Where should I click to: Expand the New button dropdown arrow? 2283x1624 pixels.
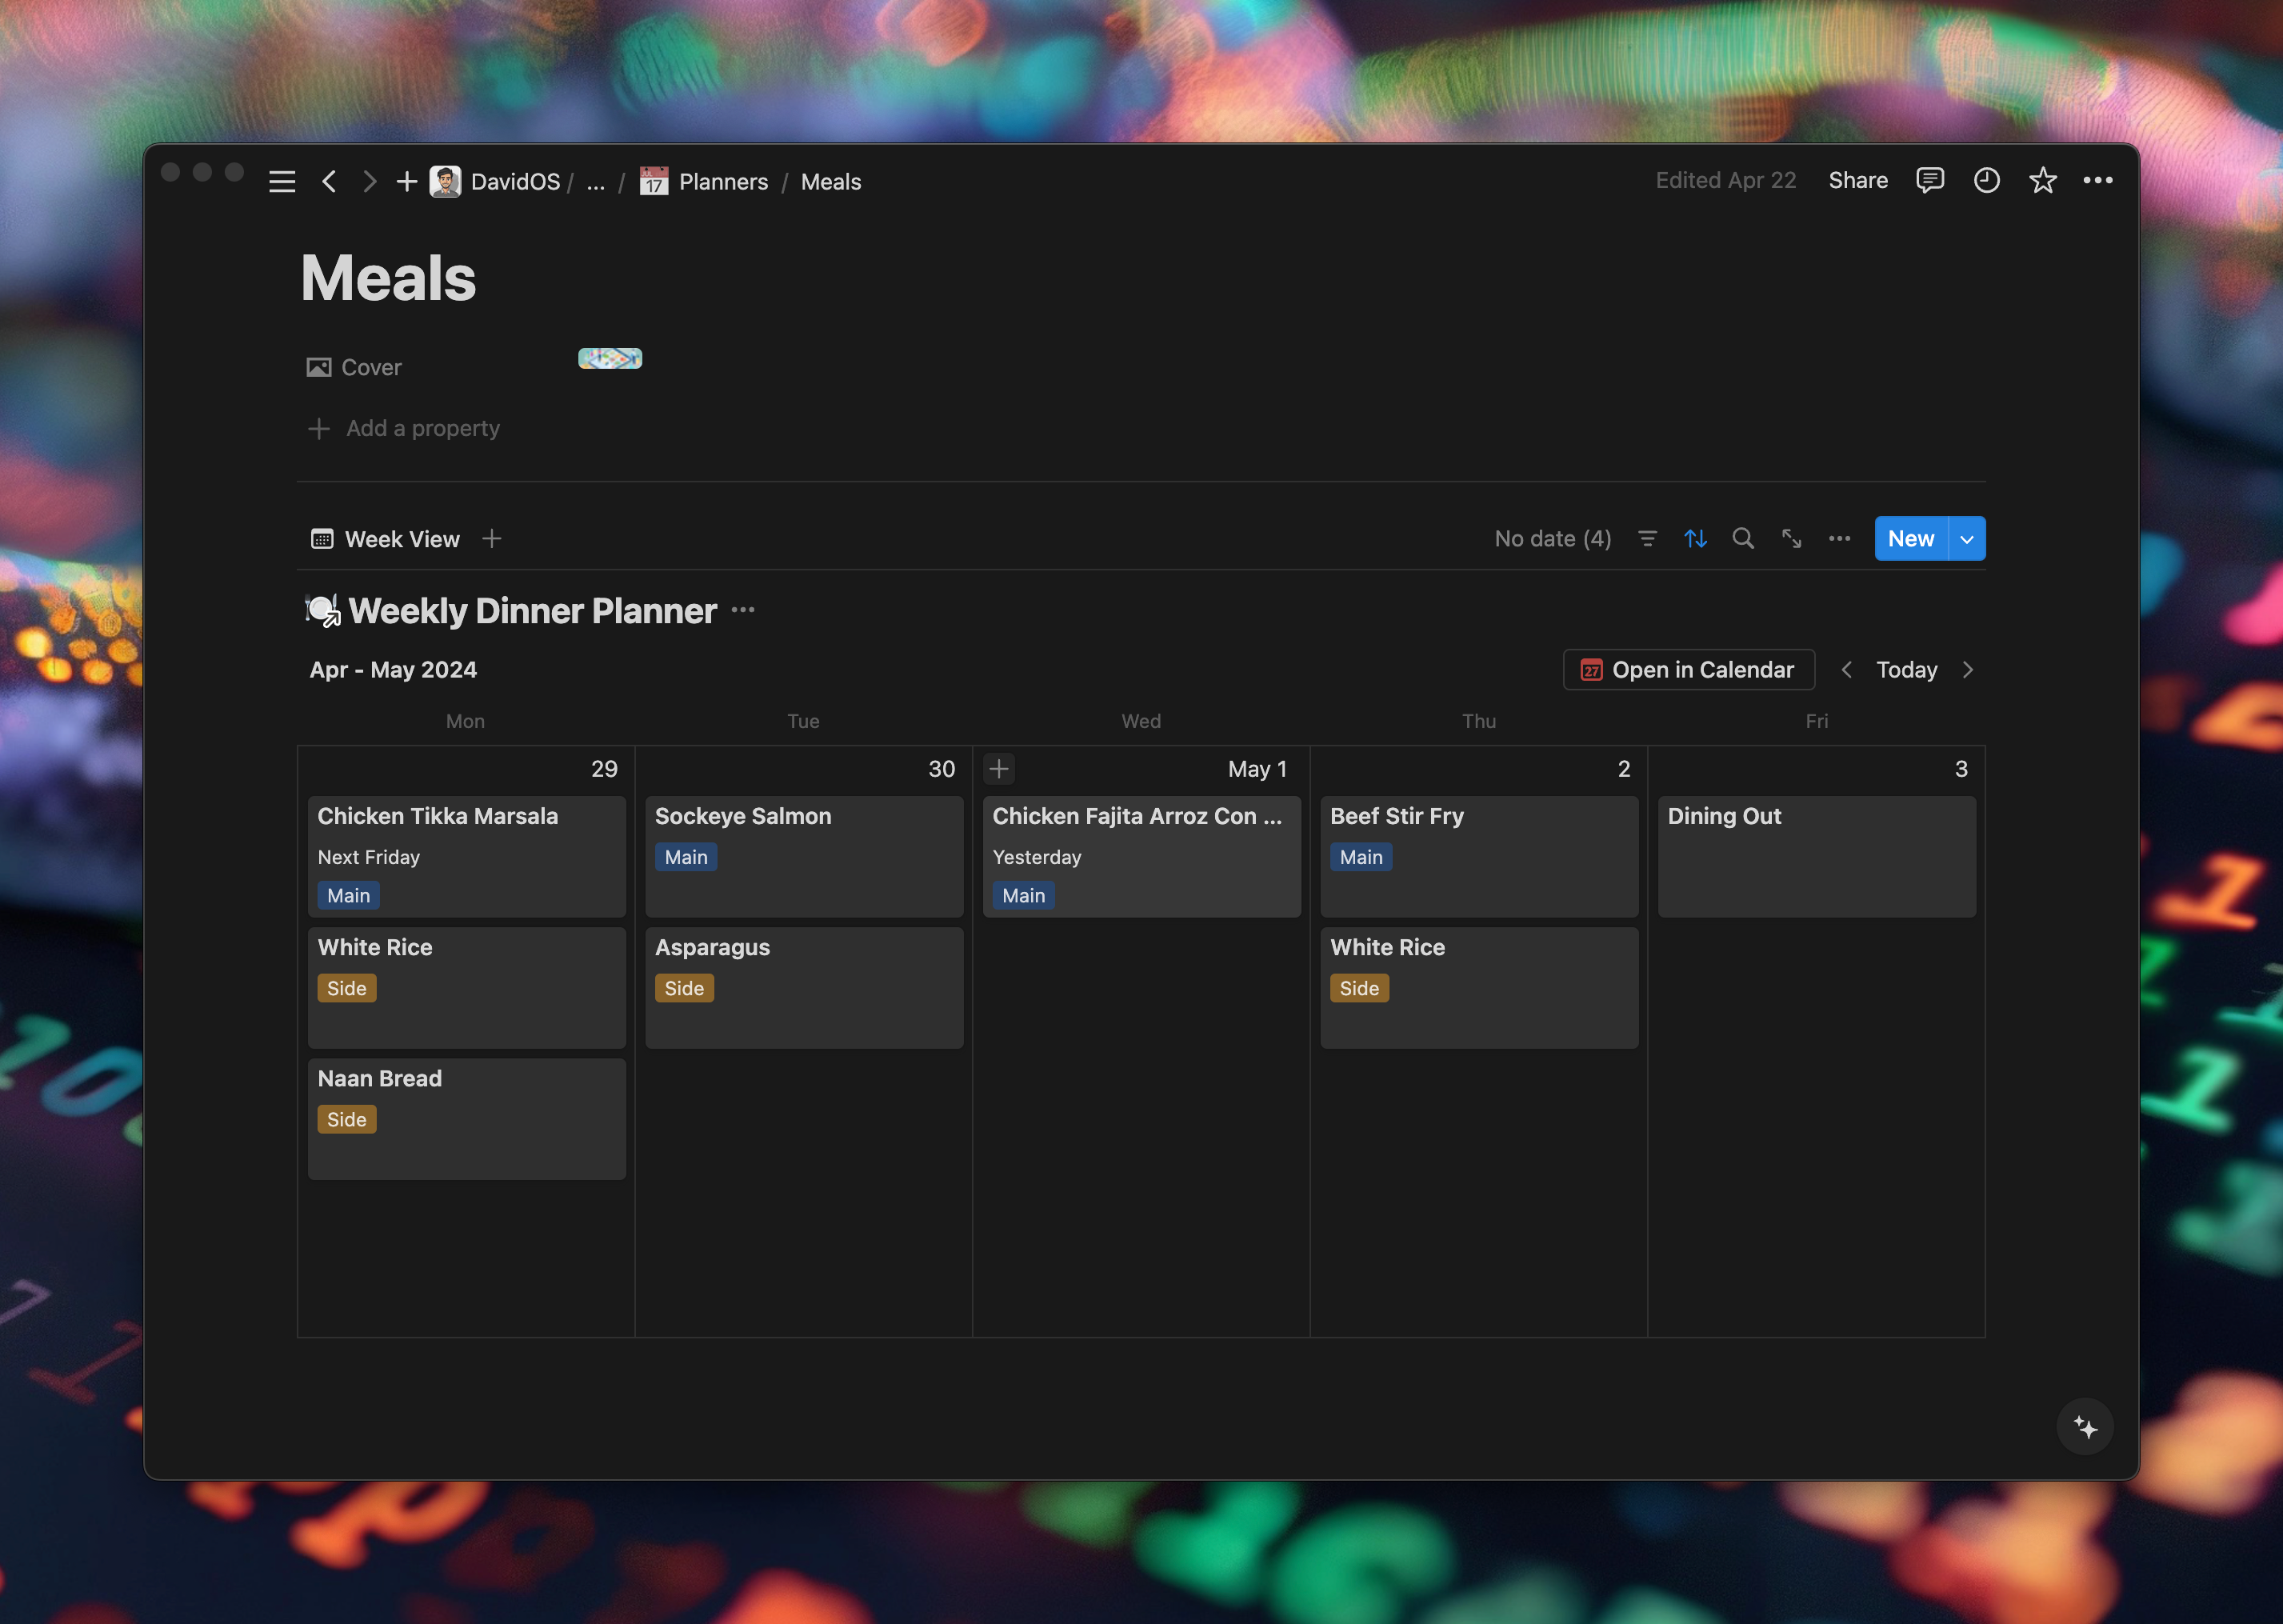[1966, 539]
